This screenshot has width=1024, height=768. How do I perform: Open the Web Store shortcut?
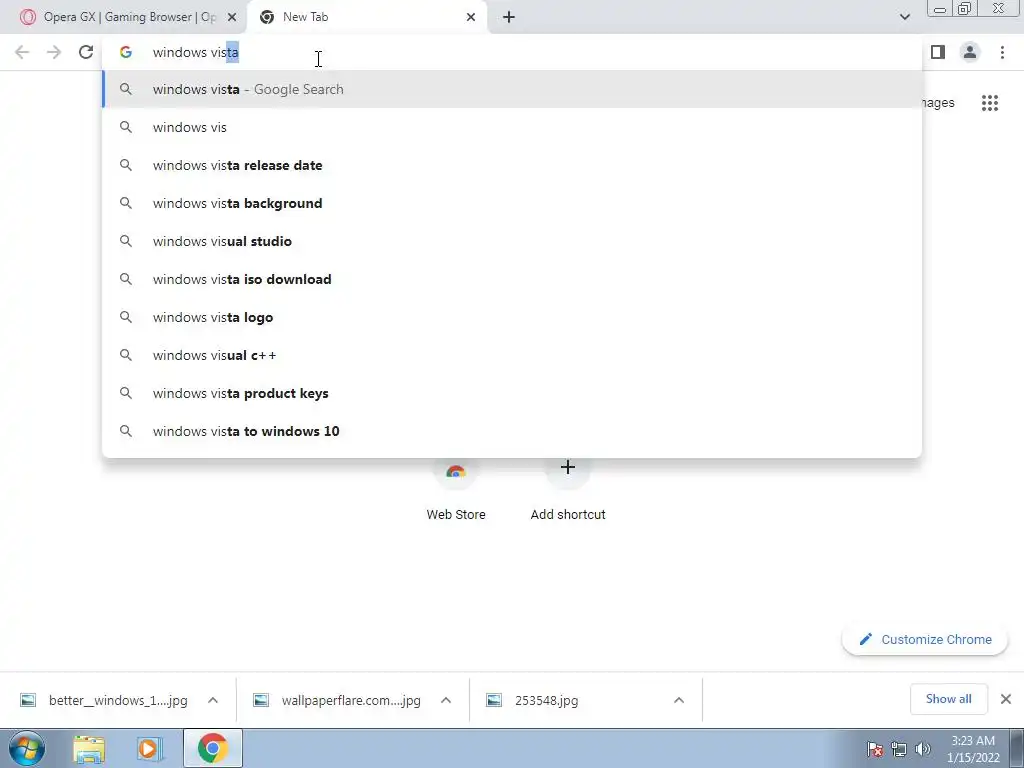point(456,490)
